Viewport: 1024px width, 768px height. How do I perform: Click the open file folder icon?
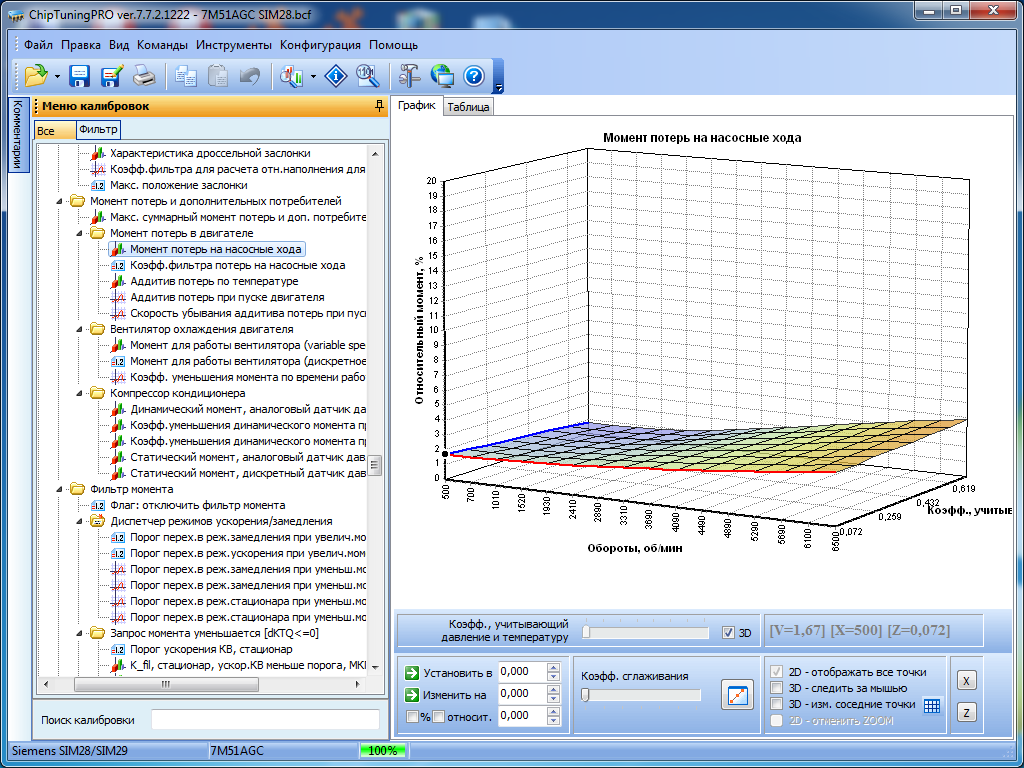pos(35,76)
